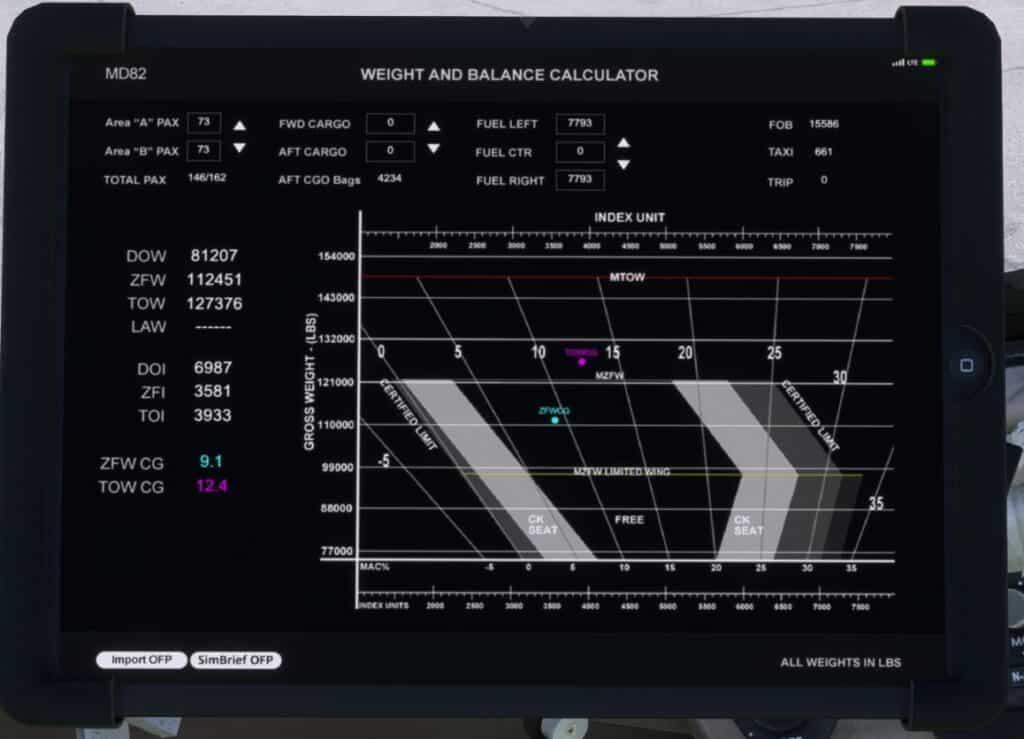Screen dimensions: 1024x739
Task: Increase cargo with the up arrow
Action: tap(433, 126)
